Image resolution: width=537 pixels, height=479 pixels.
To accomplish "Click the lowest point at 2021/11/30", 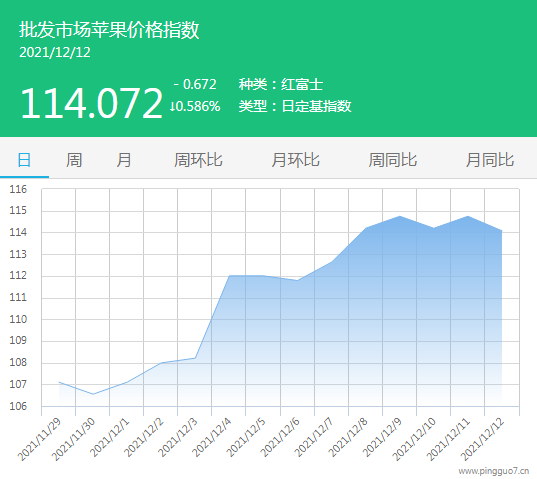I will pos(93,394).
